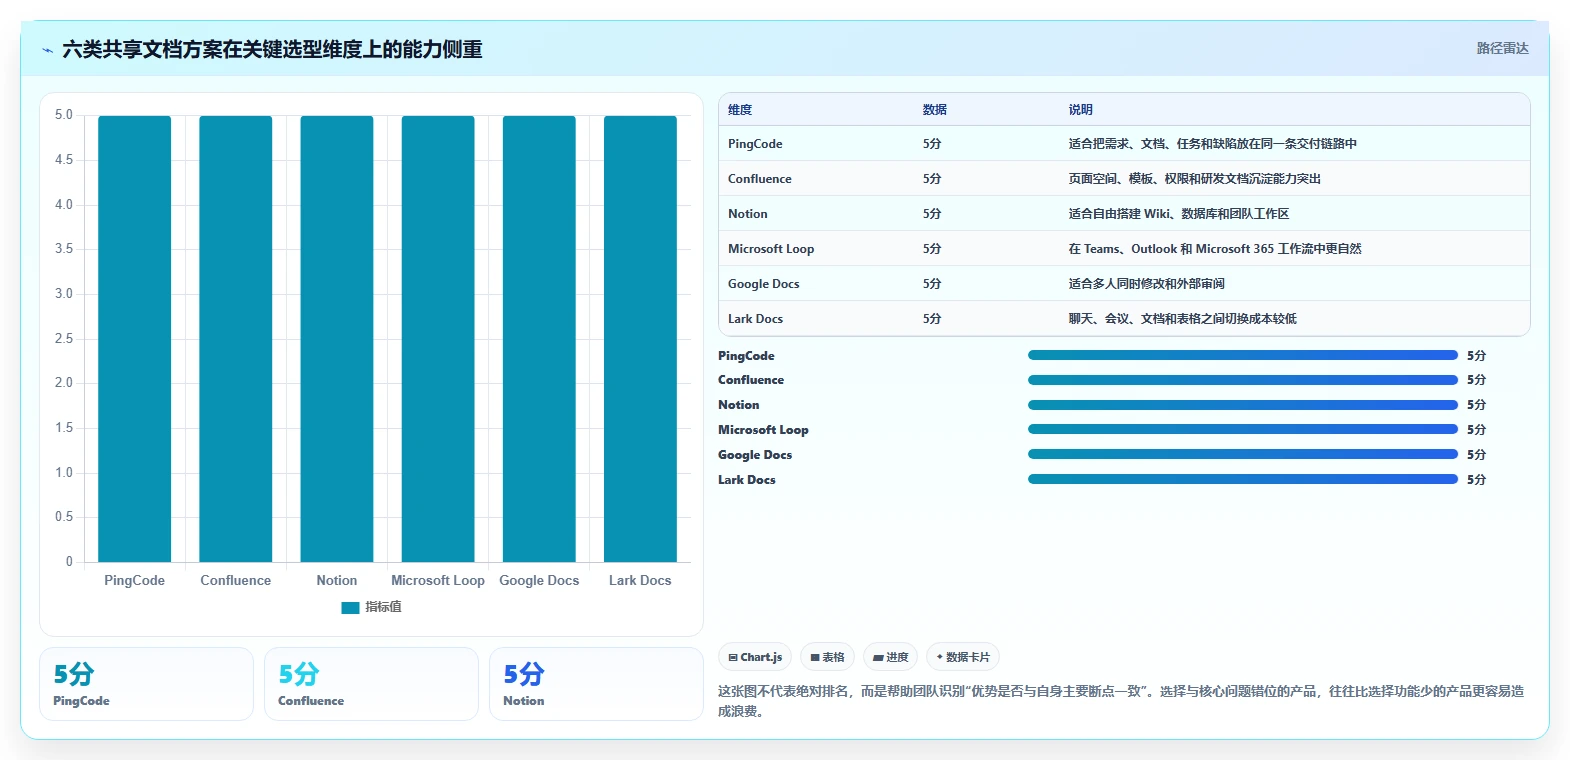The image size is (1570, 760).
Task: Click the description about Teams and Outlook workflow
Action: (x=1214, y=249)
